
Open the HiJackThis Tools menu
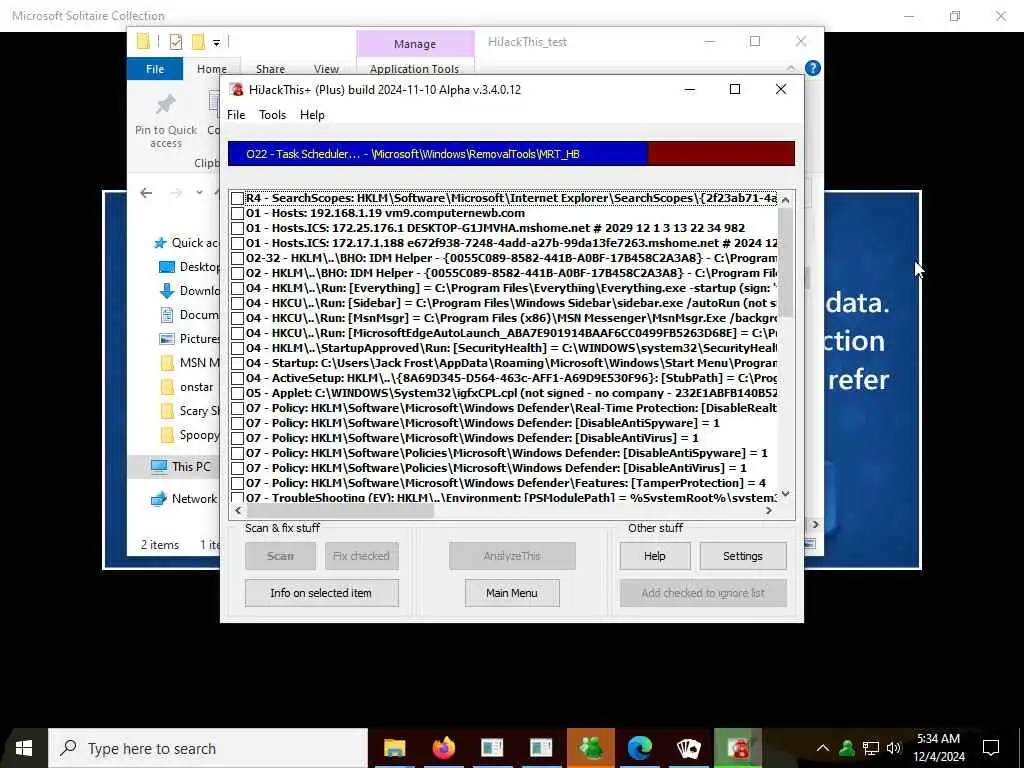[x=272, y=115]
